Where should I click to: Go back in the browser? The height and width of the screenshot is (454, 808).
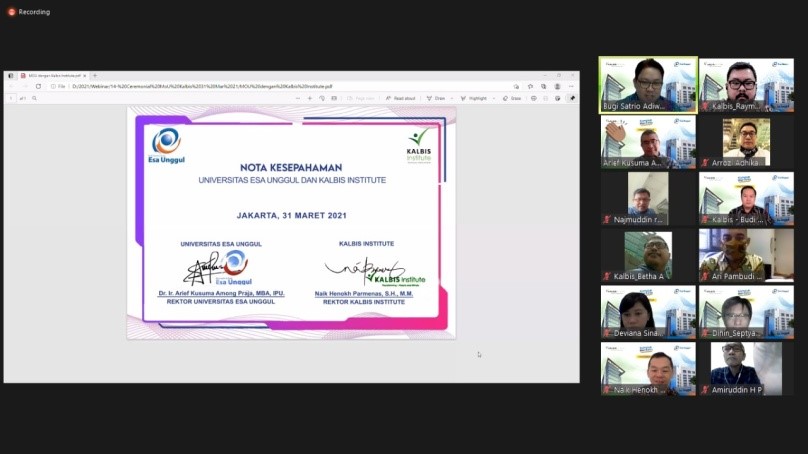pyautogui.click(x=12, y=86)
